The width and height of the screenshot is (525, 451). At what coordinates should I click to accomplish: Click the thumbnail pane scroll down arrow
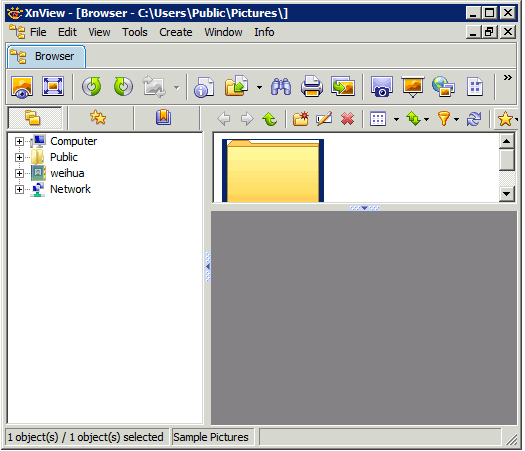(507, 194)
